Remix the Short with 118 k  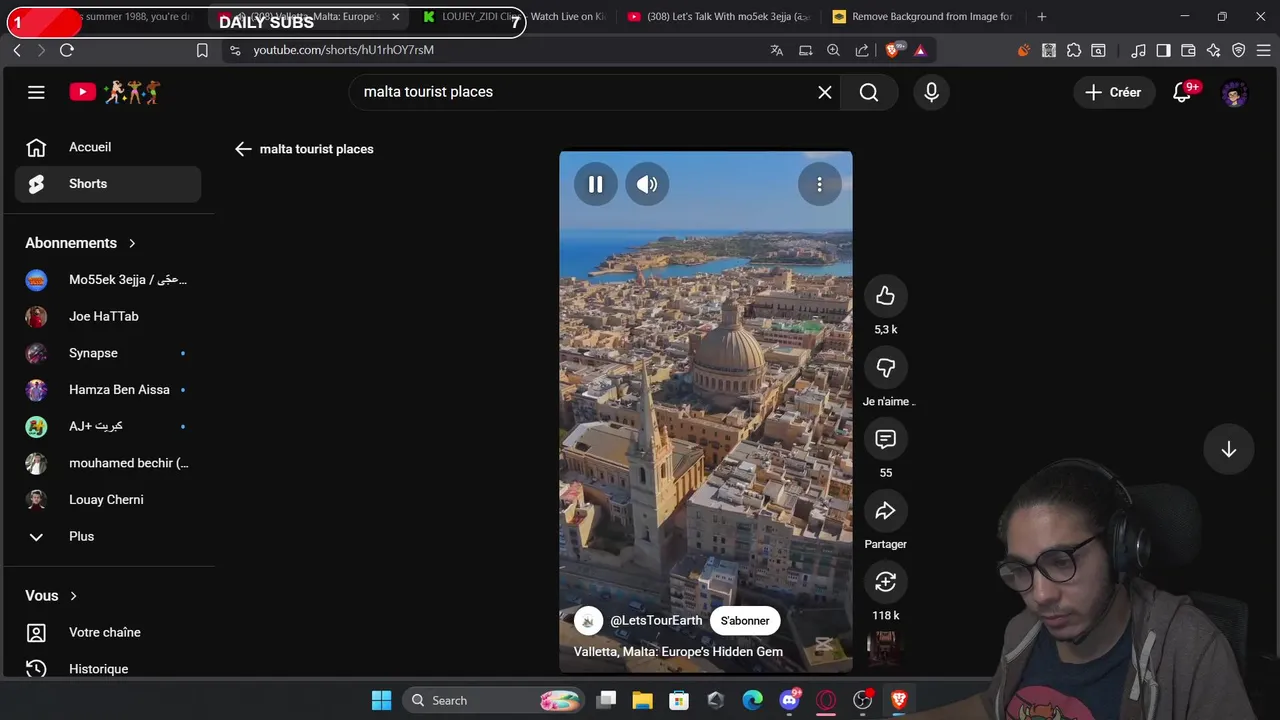click(x=885, y=582)
